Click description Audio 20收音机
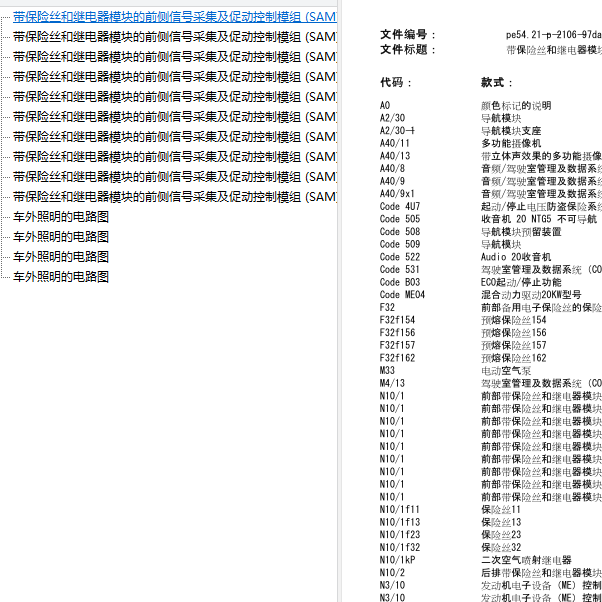The width and height of the screenshot is (602, 602). [x=516, y=257]
